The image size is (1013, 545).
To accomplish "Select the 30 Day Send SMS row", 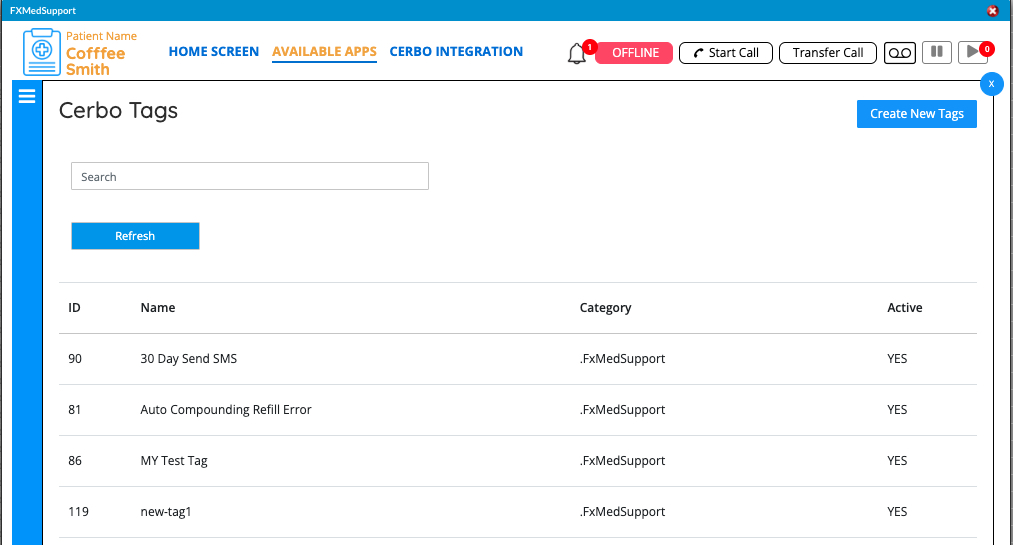I will coord(517,359).
